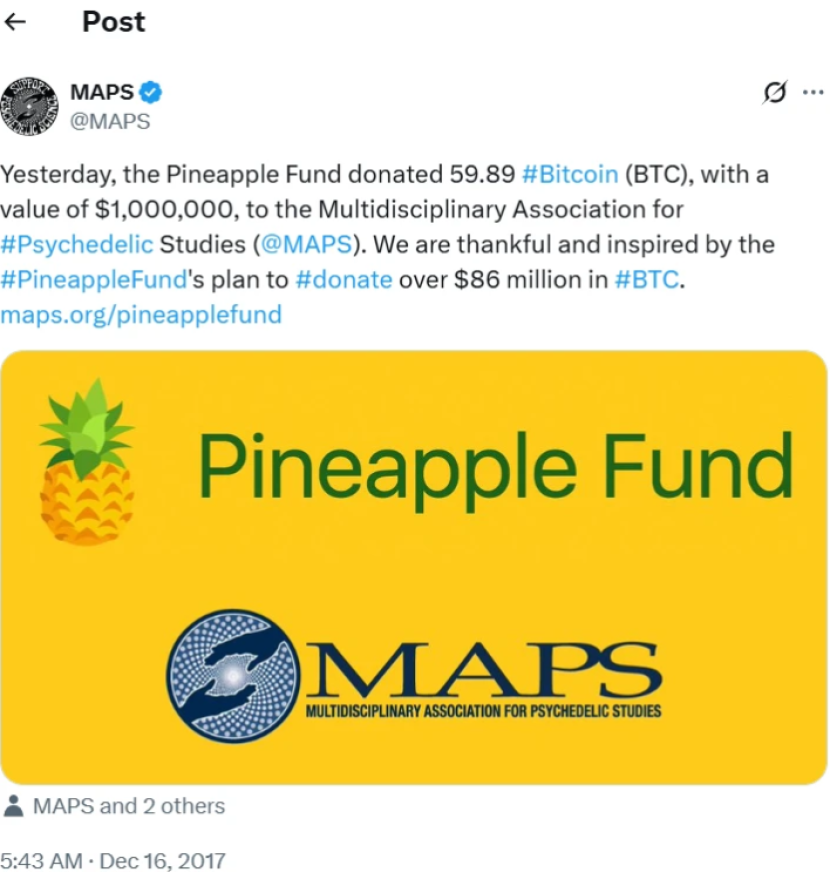Open the more options ellipsis menu
Screen dimensions: 830x872
(813, 92)
